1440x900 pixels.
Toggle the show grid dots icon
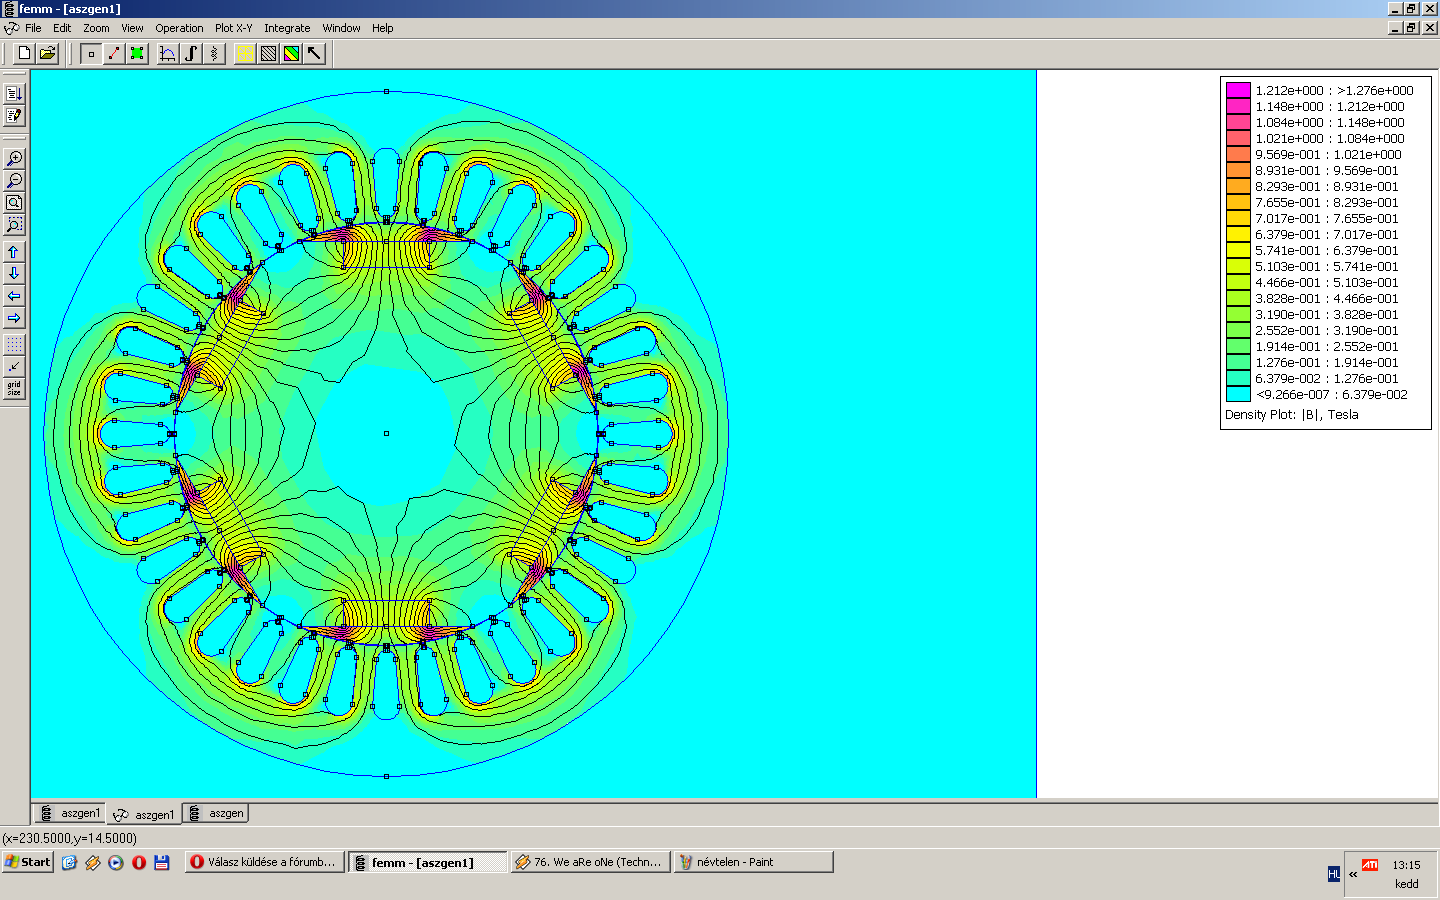coord(14,344)
